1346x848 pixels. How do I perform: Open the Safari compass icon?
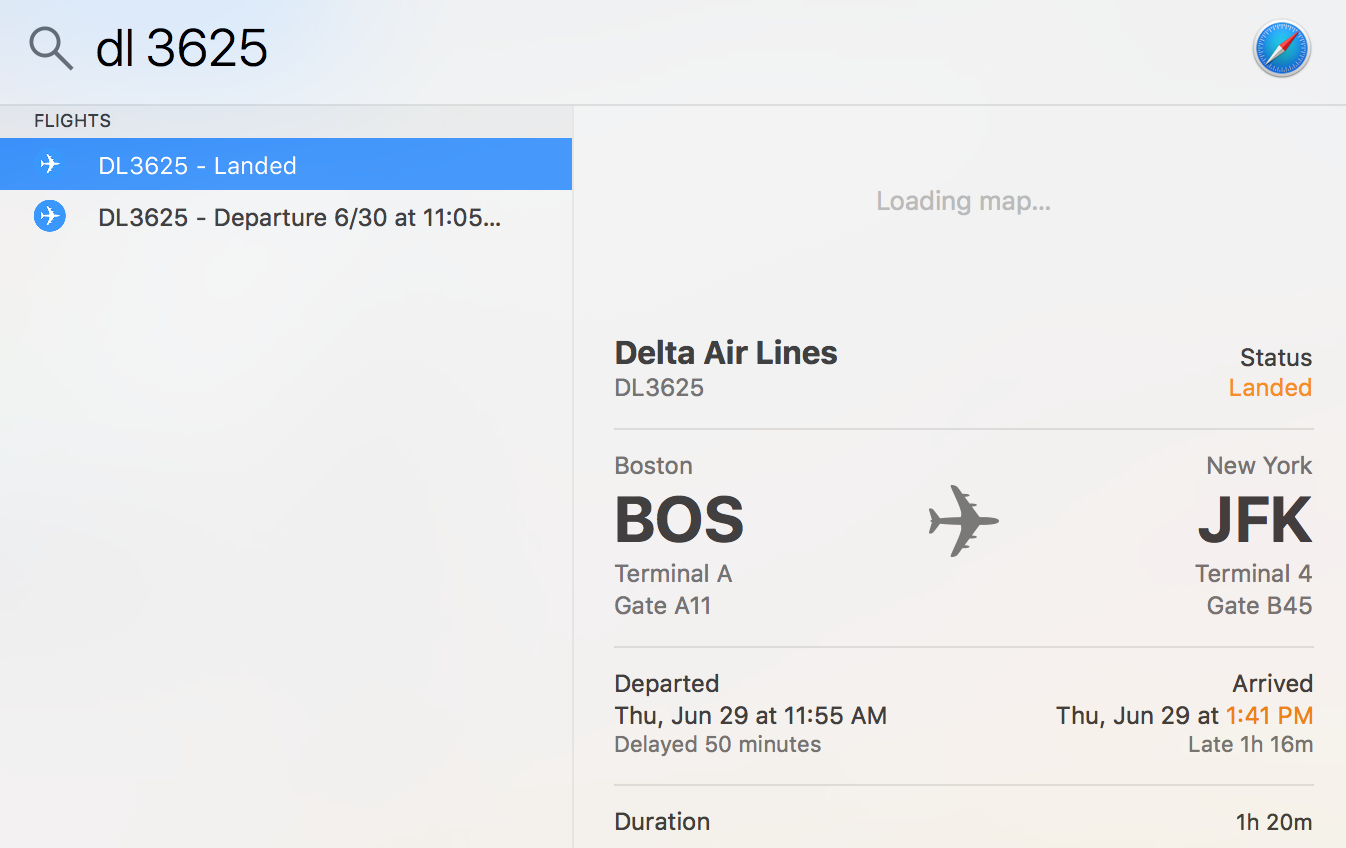[x=1281, y=49]
